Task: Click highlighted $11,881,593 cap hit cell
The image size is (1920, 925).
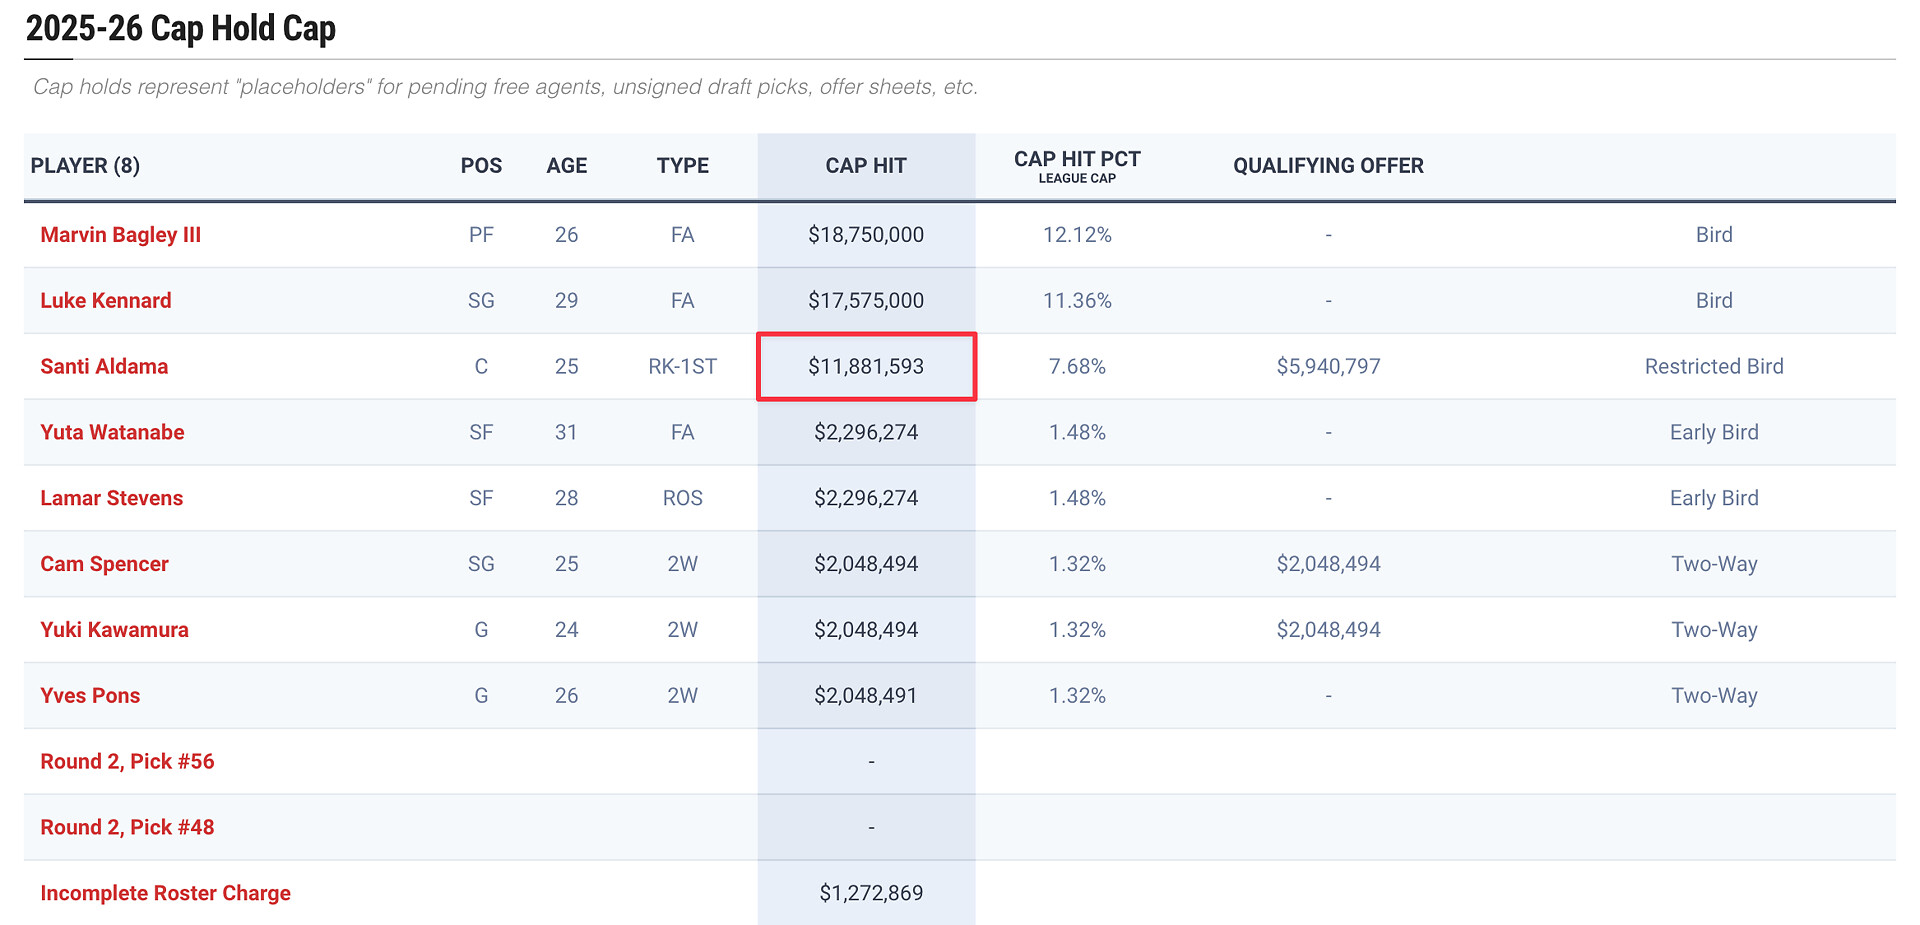Action: click(x=866, y=367)
